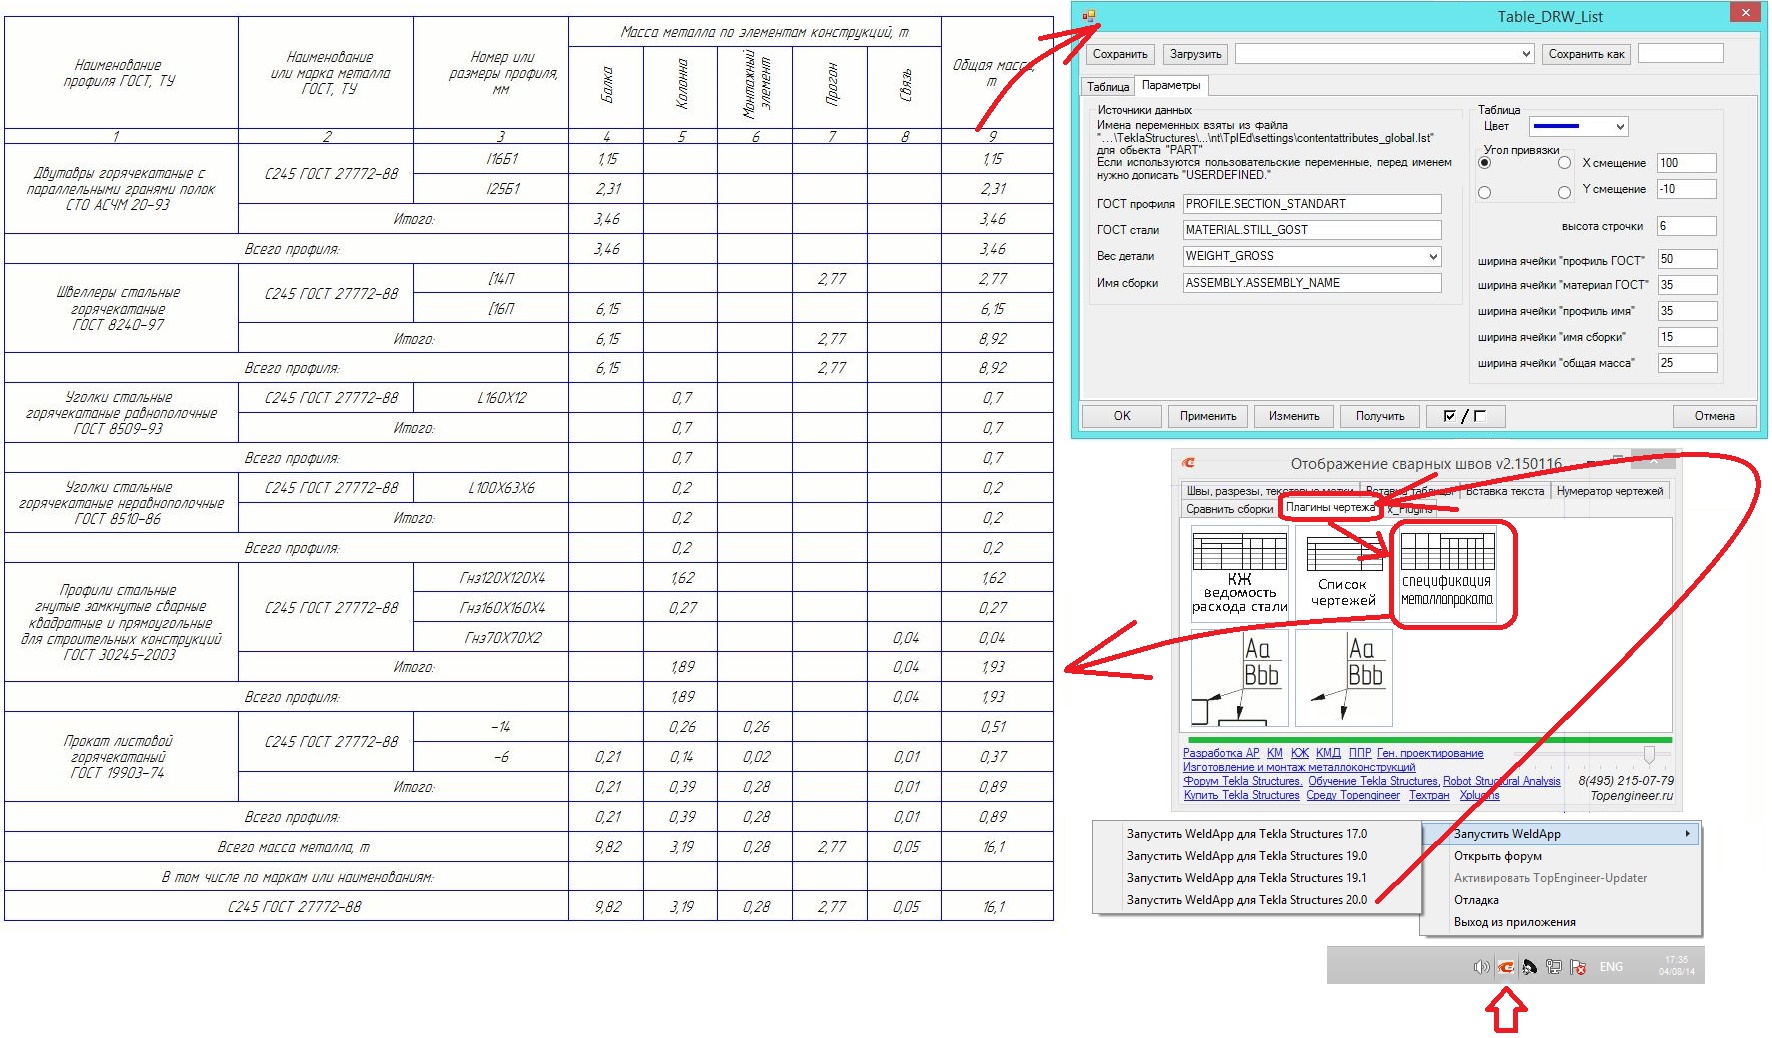Follow the Техтран link
Image resolution: width=1772 pixels, height=1038 pixels.
click(x=1429, y=795)
